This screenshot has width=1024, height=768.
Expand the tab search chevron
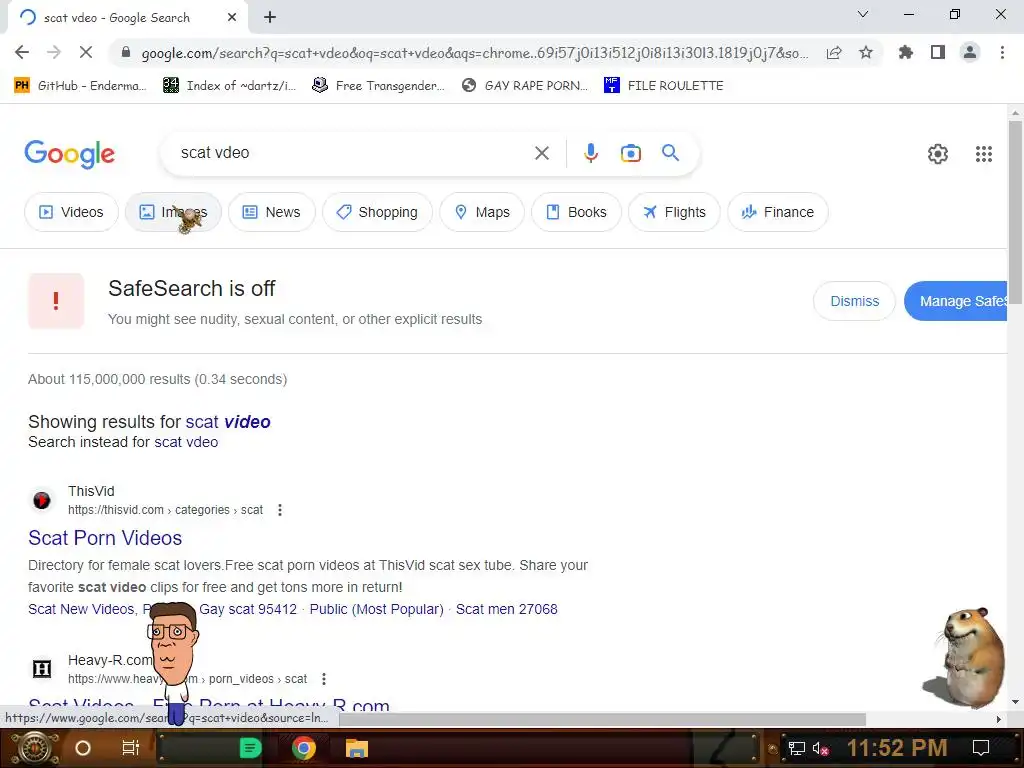(863, 14)
